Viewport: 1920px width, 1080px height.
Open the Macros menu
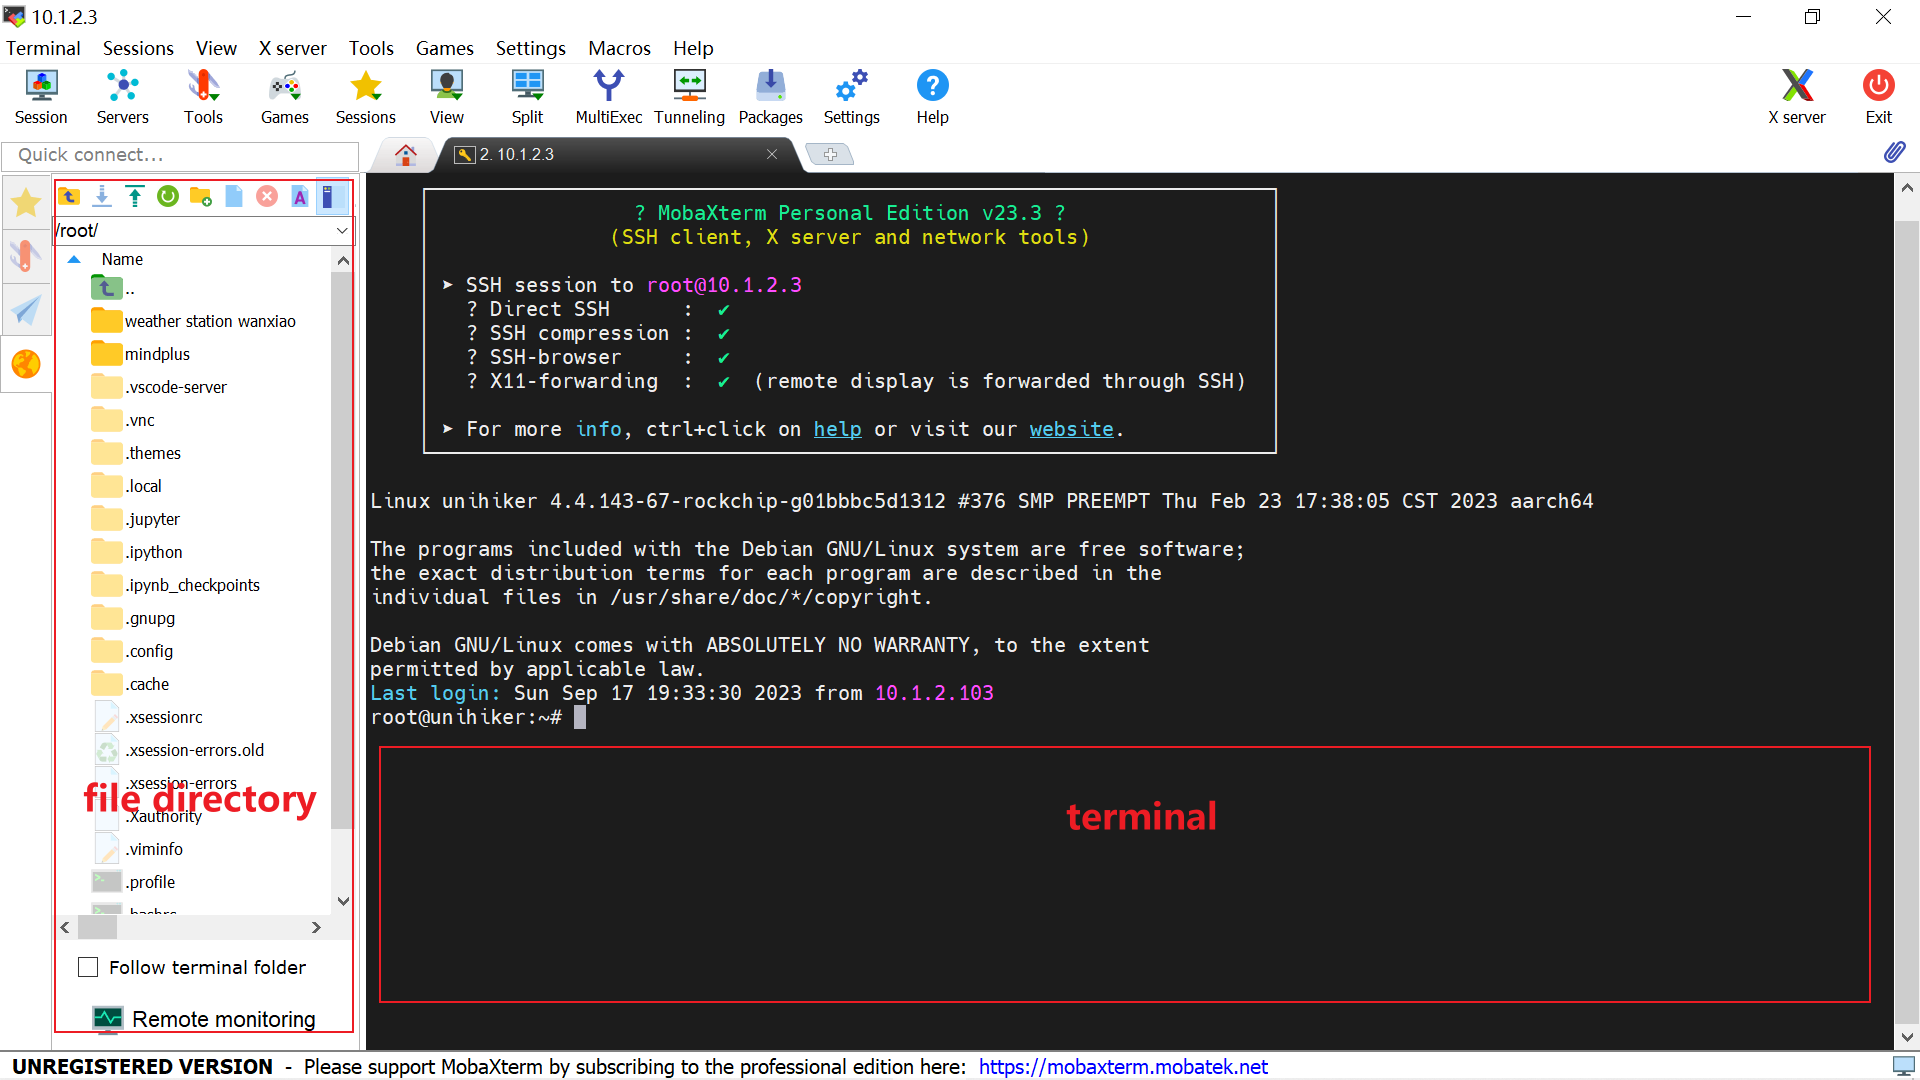[x=619, y=48]
